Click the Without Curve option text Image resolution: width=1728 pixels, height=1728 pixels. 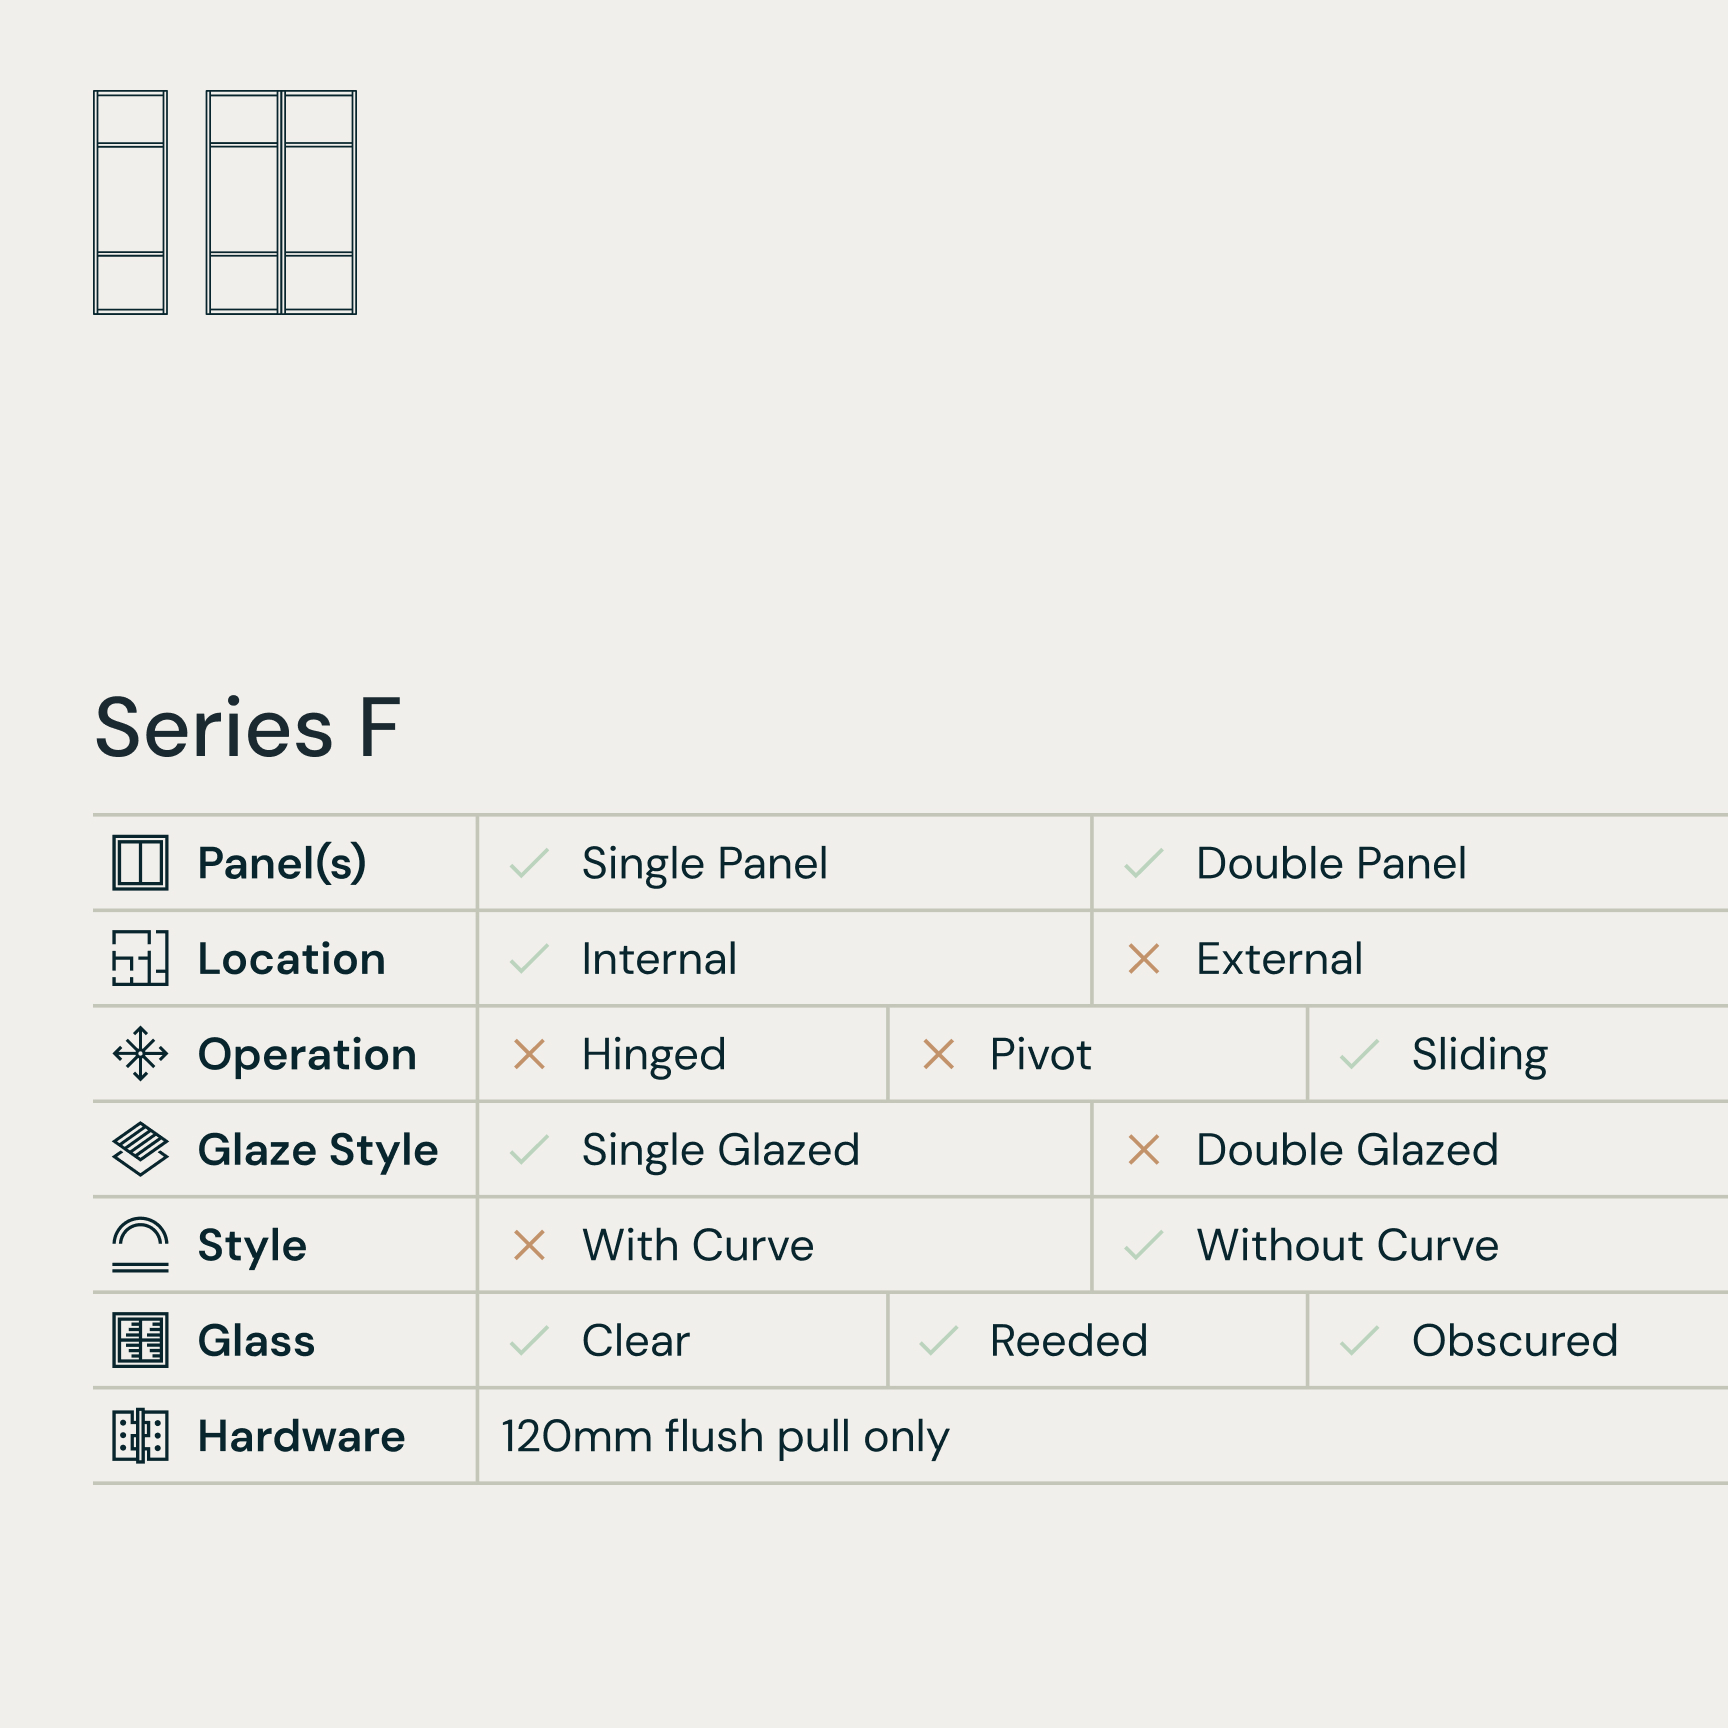coord(1347,1245)
